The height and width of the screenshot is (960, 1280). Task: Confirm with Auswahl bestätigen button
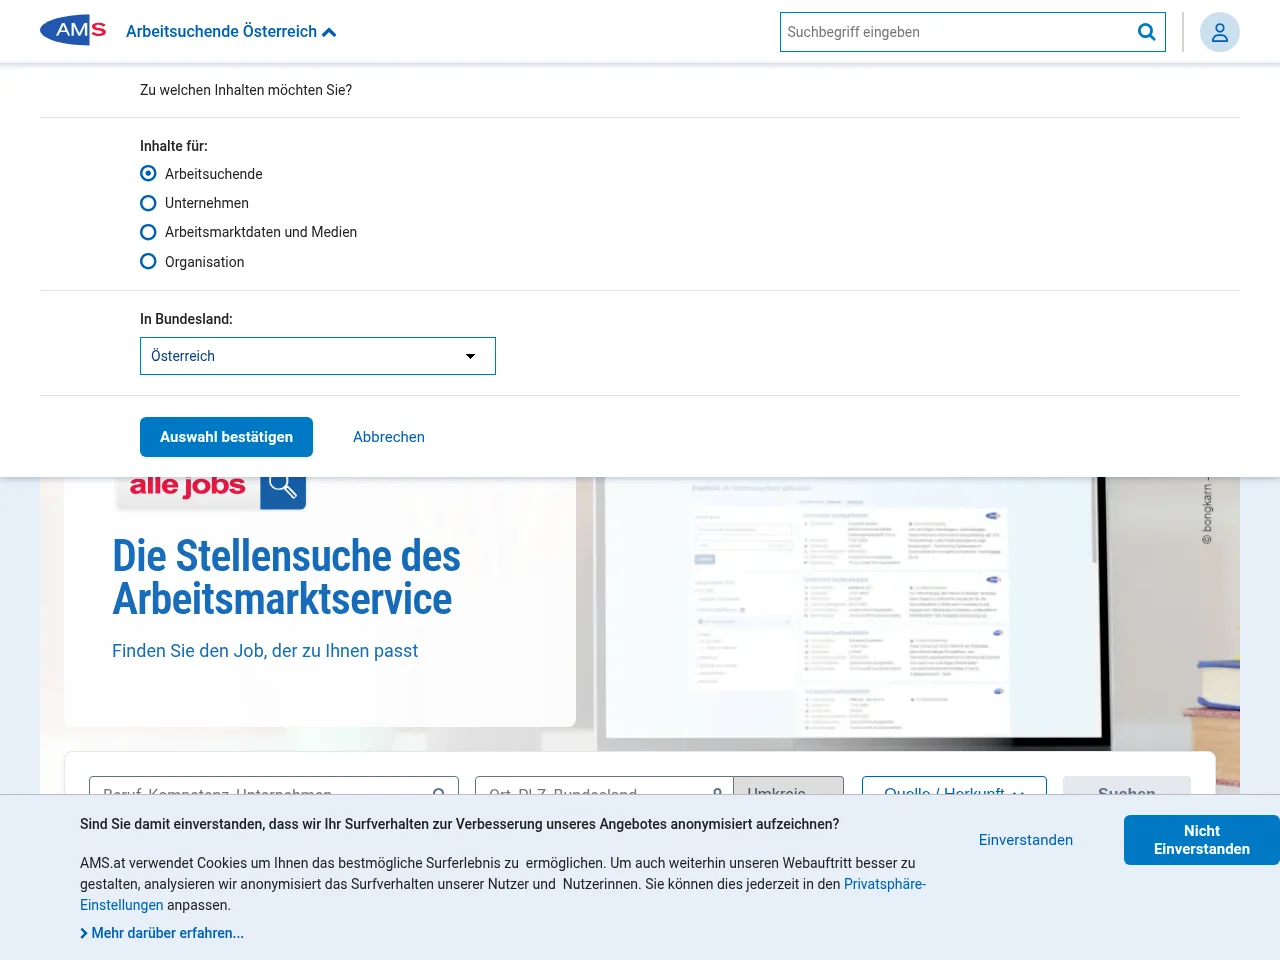(x=226, y=437)
